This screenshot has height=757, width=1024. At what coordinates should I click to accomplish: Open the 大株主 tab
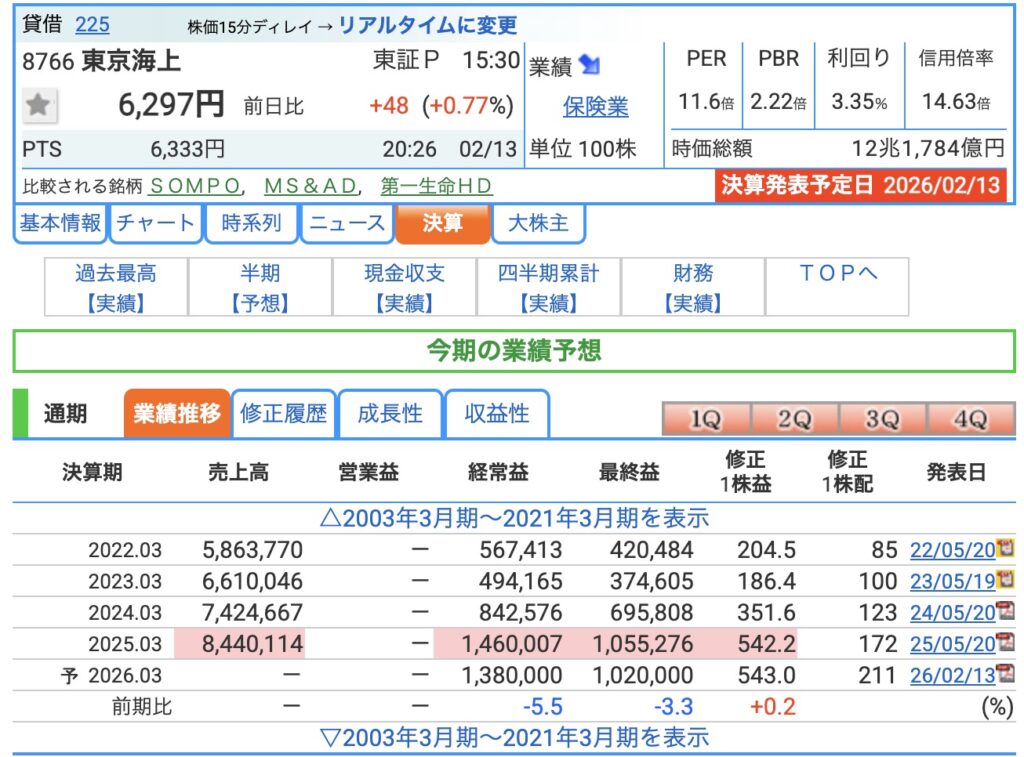tap(540, 223)
